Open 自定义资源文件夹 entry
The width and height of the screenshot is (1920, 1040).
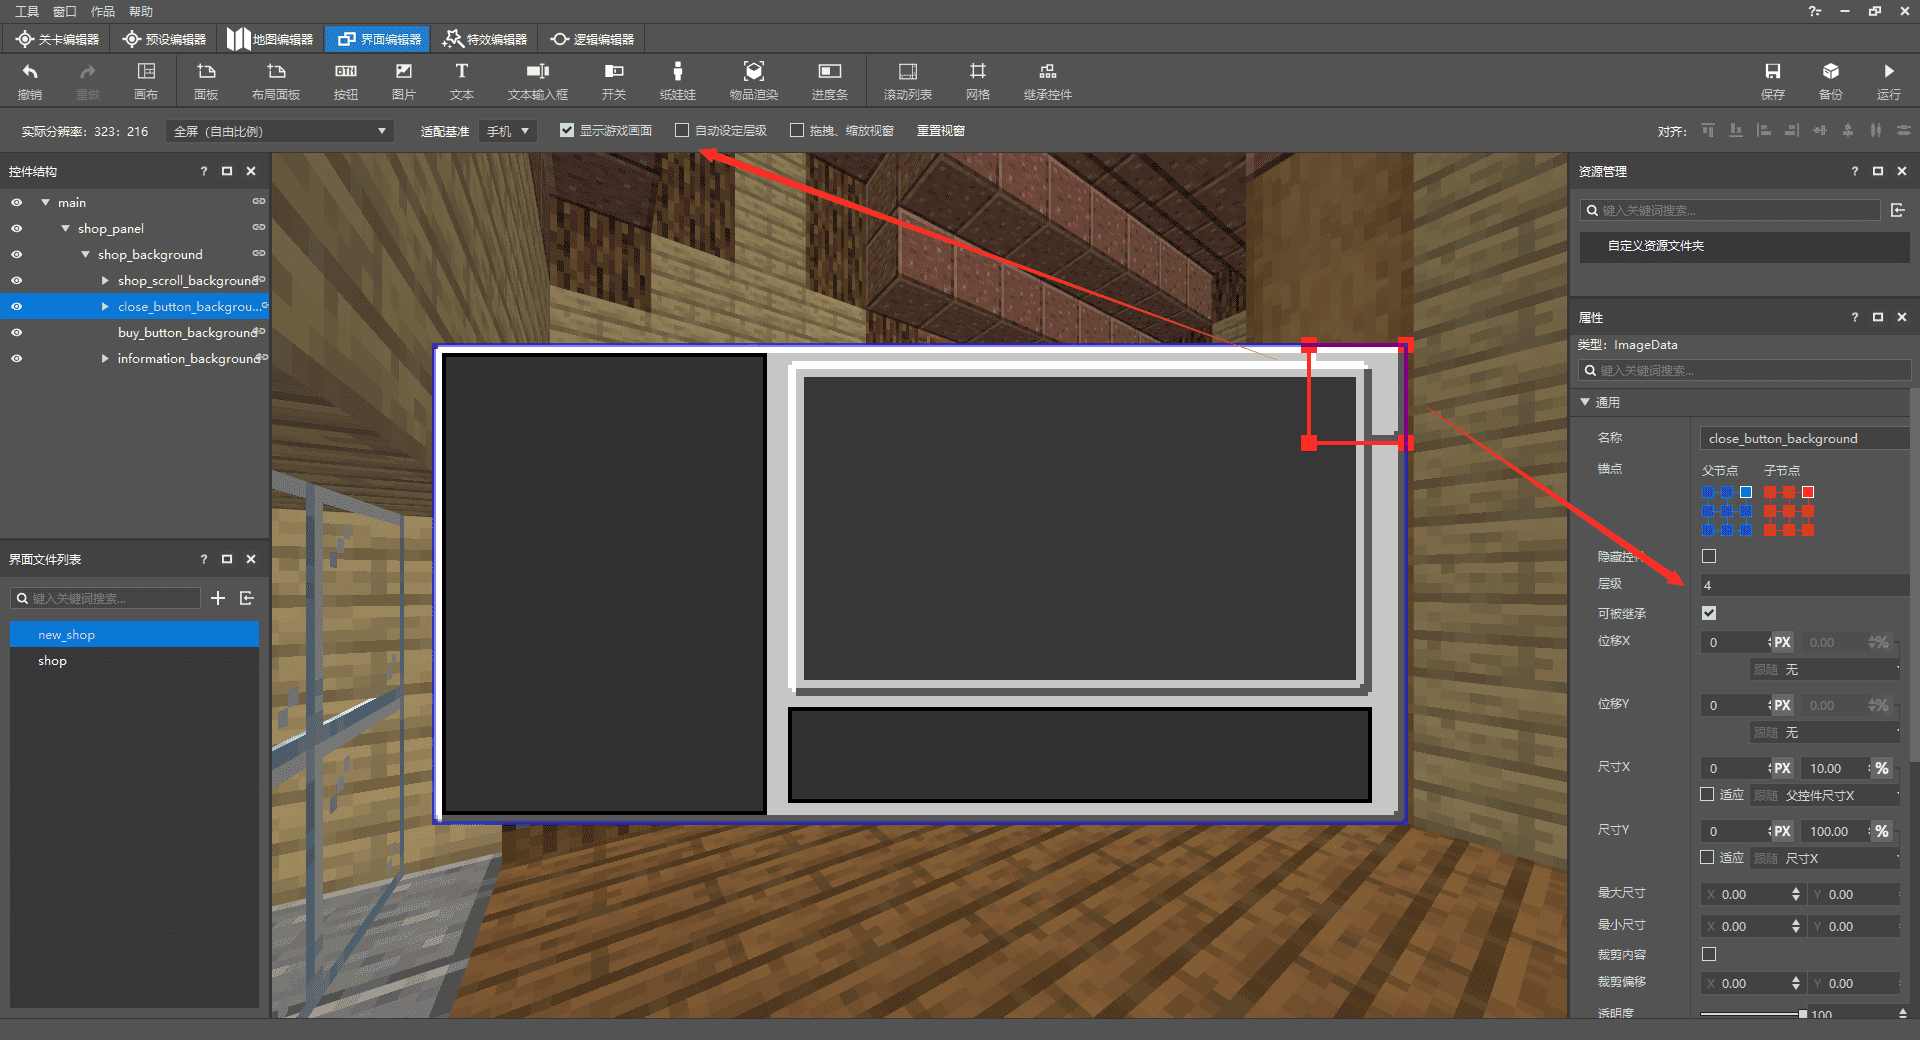pos(1744,246)
